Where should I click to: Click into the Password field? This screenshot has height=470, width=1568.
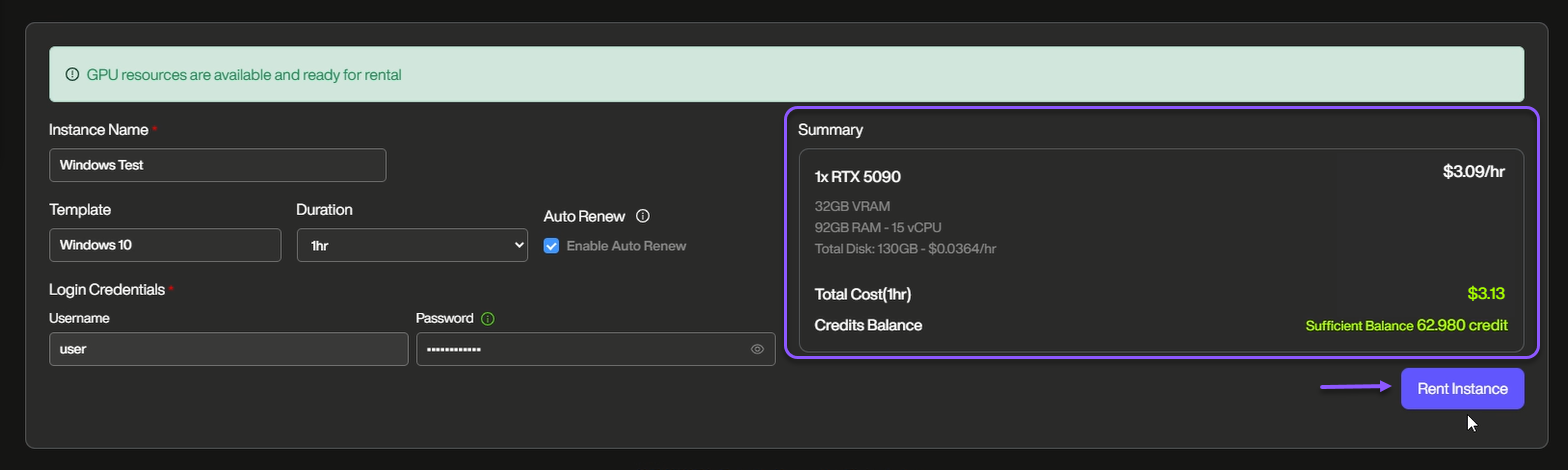coord(580,349)
